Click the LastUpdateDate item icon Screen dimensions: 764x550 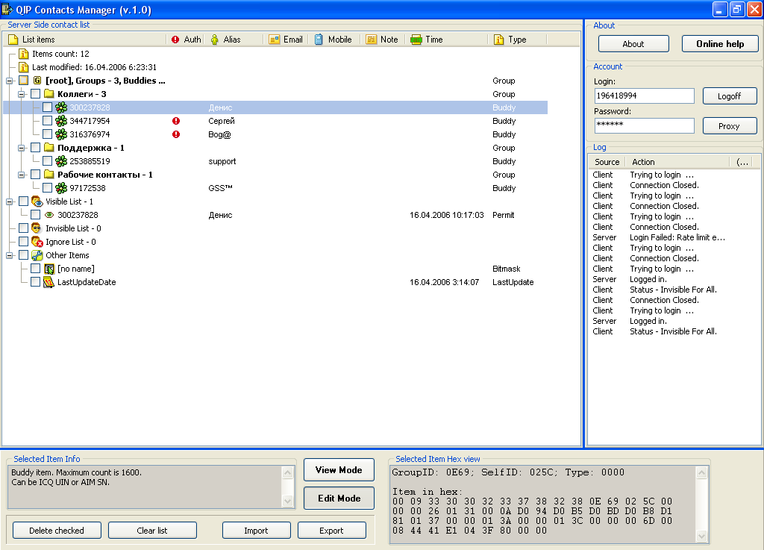[49, 282]
